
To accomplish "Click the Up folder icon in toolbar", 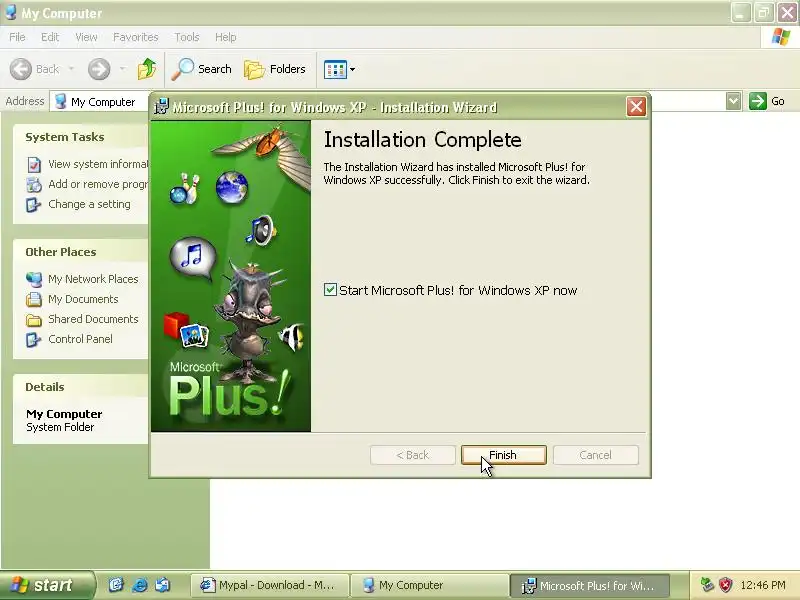I will 147,69.
